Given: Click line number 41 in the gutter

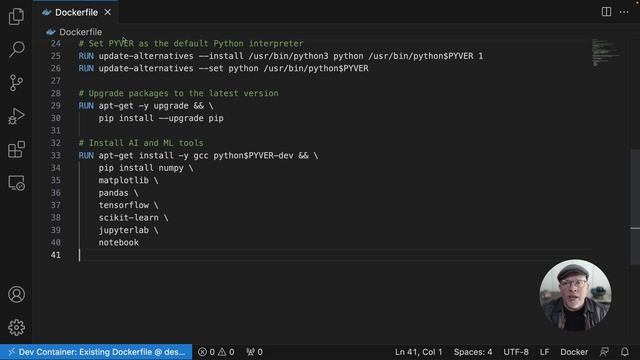Looking at the screenshot, I should 56,255.
